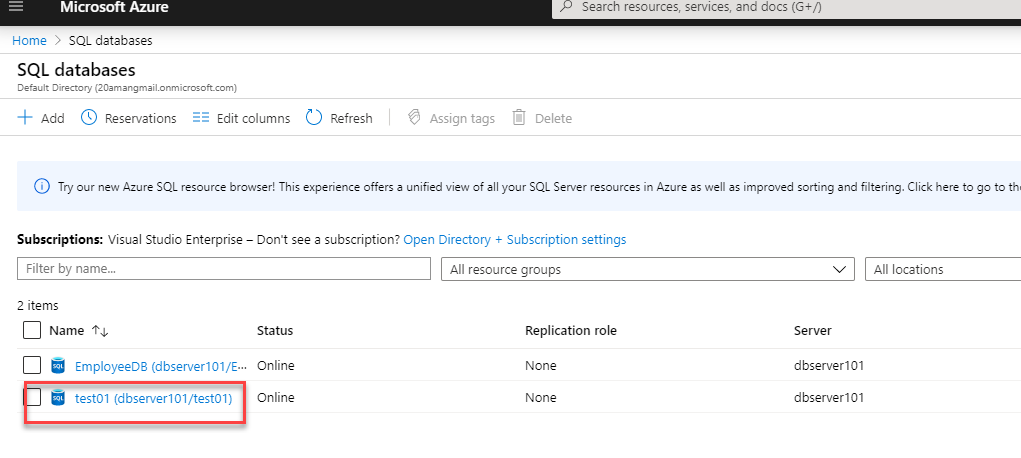Focus the Filter by name field
The width and height of the screenshot is (1021, 458).
pyautogui.click(x=224, y=268)
